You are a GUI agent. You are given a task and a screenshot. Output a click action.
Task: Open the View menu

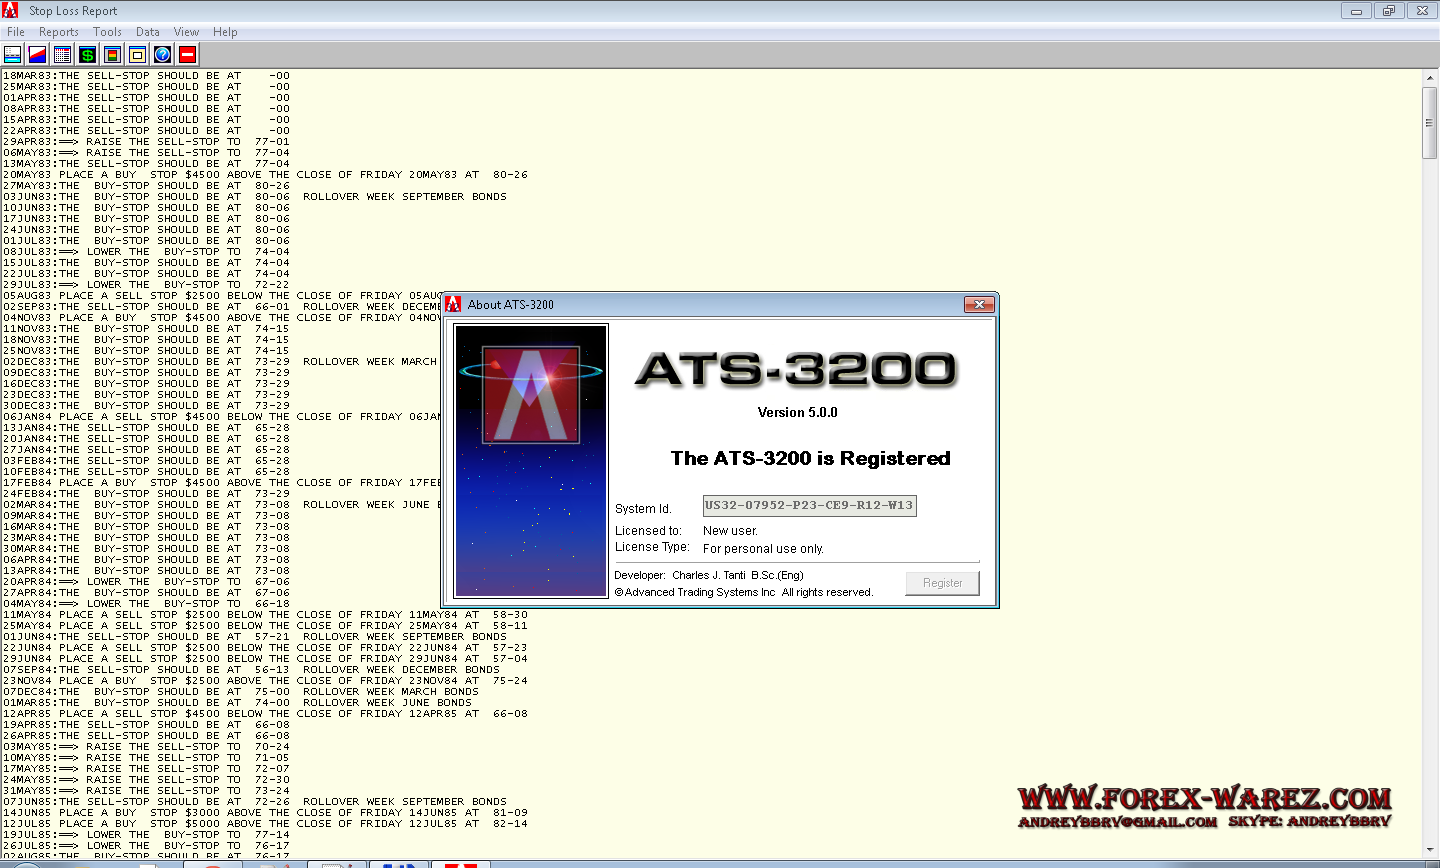186,32
